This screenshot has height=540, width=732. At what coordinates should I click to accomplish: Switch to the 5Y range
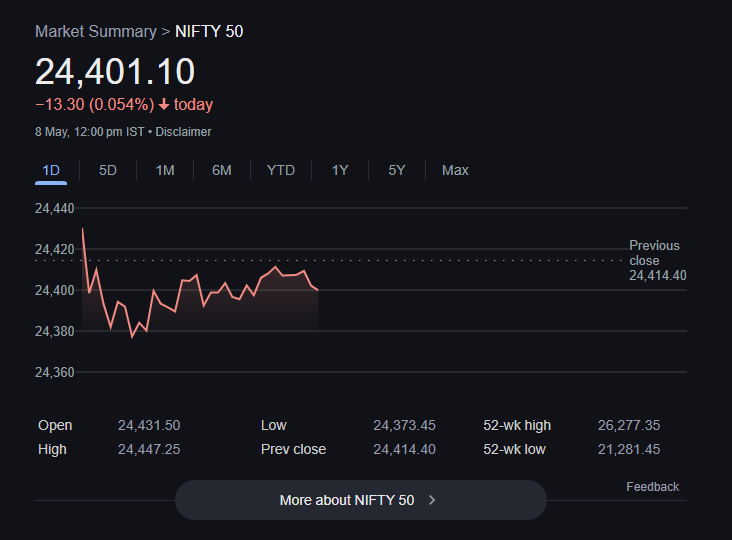click(x=397, y=170)
